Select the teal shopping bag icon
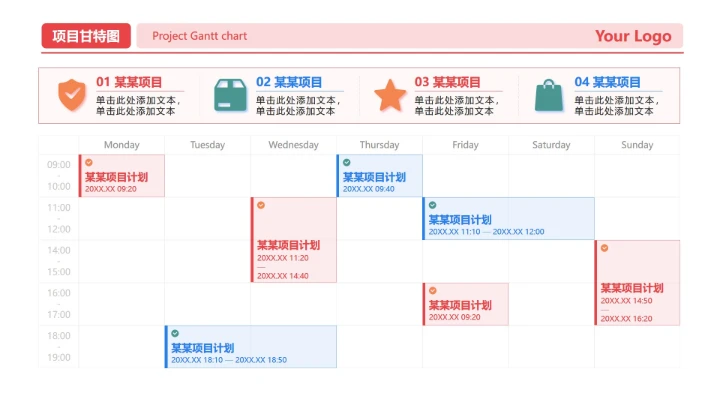Image resolution: width=720 pixels, height=405 pixels. point(549,95)
